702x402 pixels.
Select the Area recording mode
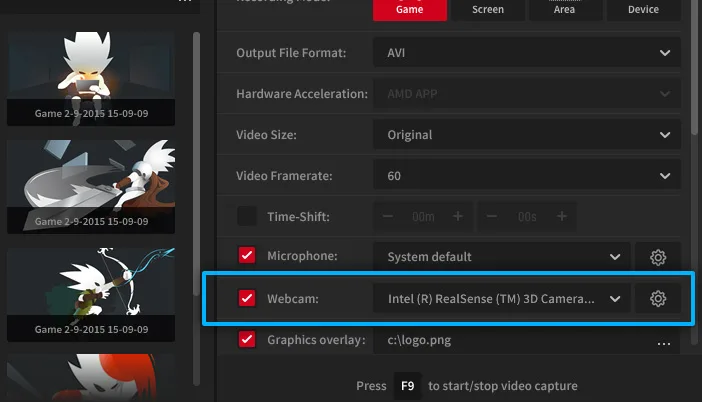point(564,9)
